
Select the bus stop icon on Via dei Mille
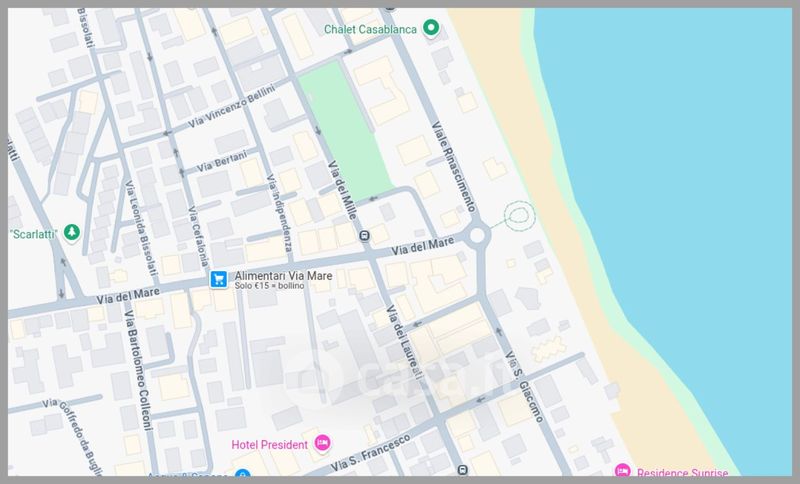point(365,237)
